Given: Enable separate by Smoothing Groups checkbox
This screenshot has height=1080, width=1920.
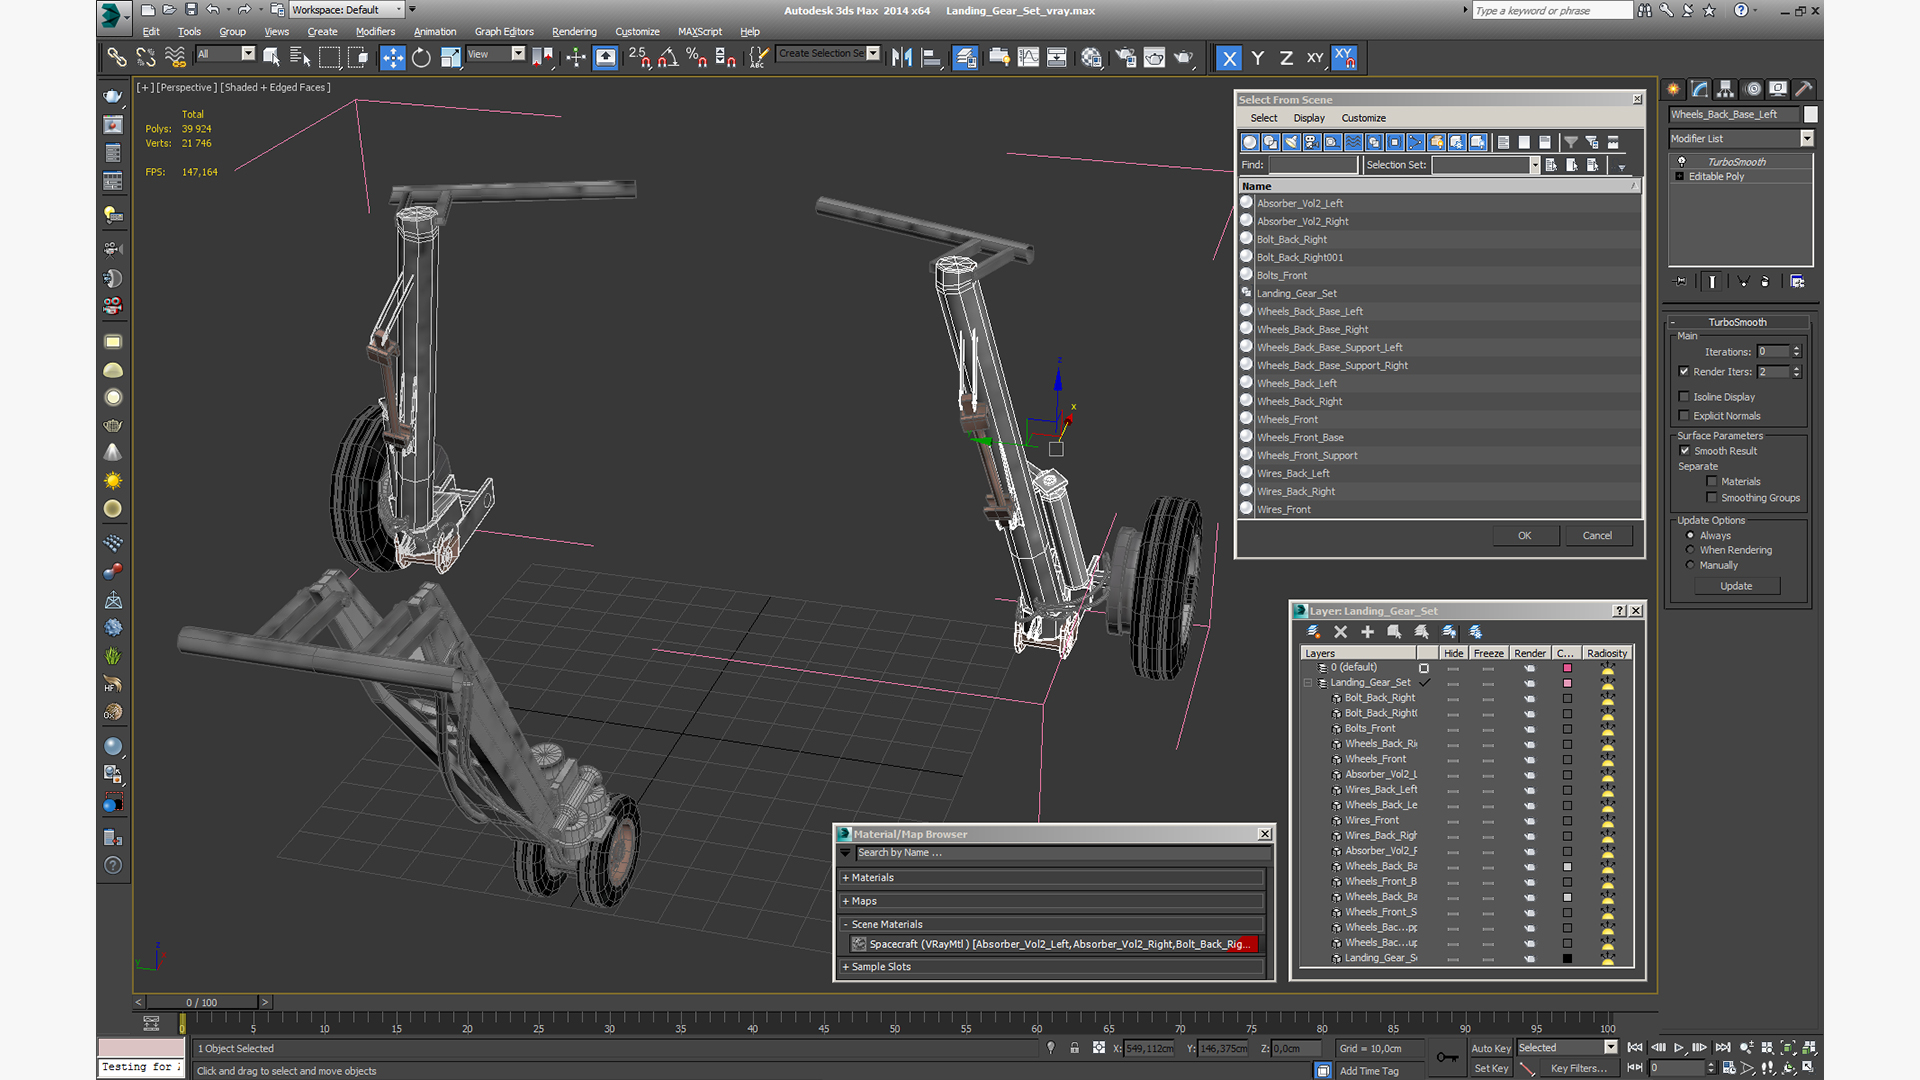Looking at the screenshot, I should 1712,498.
